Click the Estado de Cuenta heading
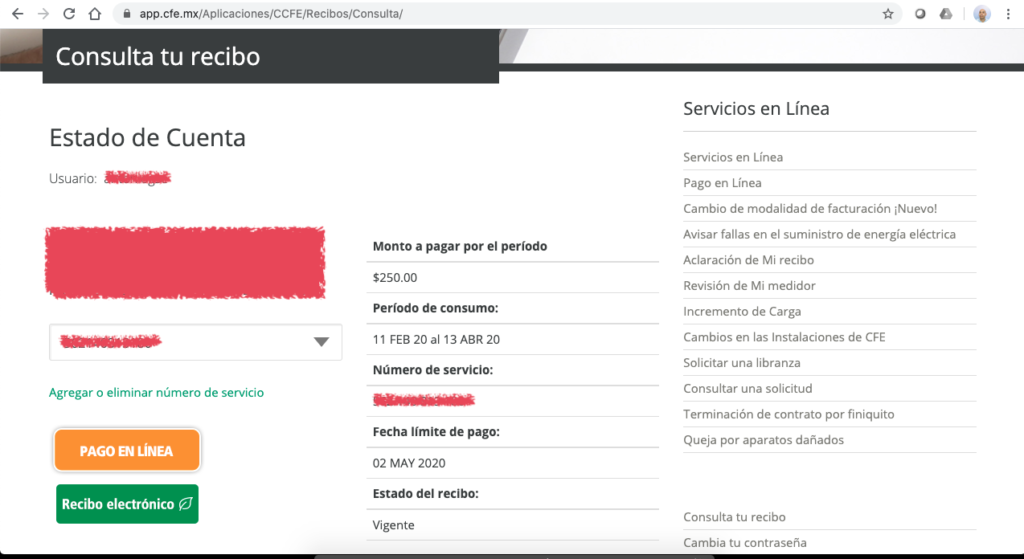This screenshot has height=559, width=1024. pyautogui.click(x=148, y=138)
